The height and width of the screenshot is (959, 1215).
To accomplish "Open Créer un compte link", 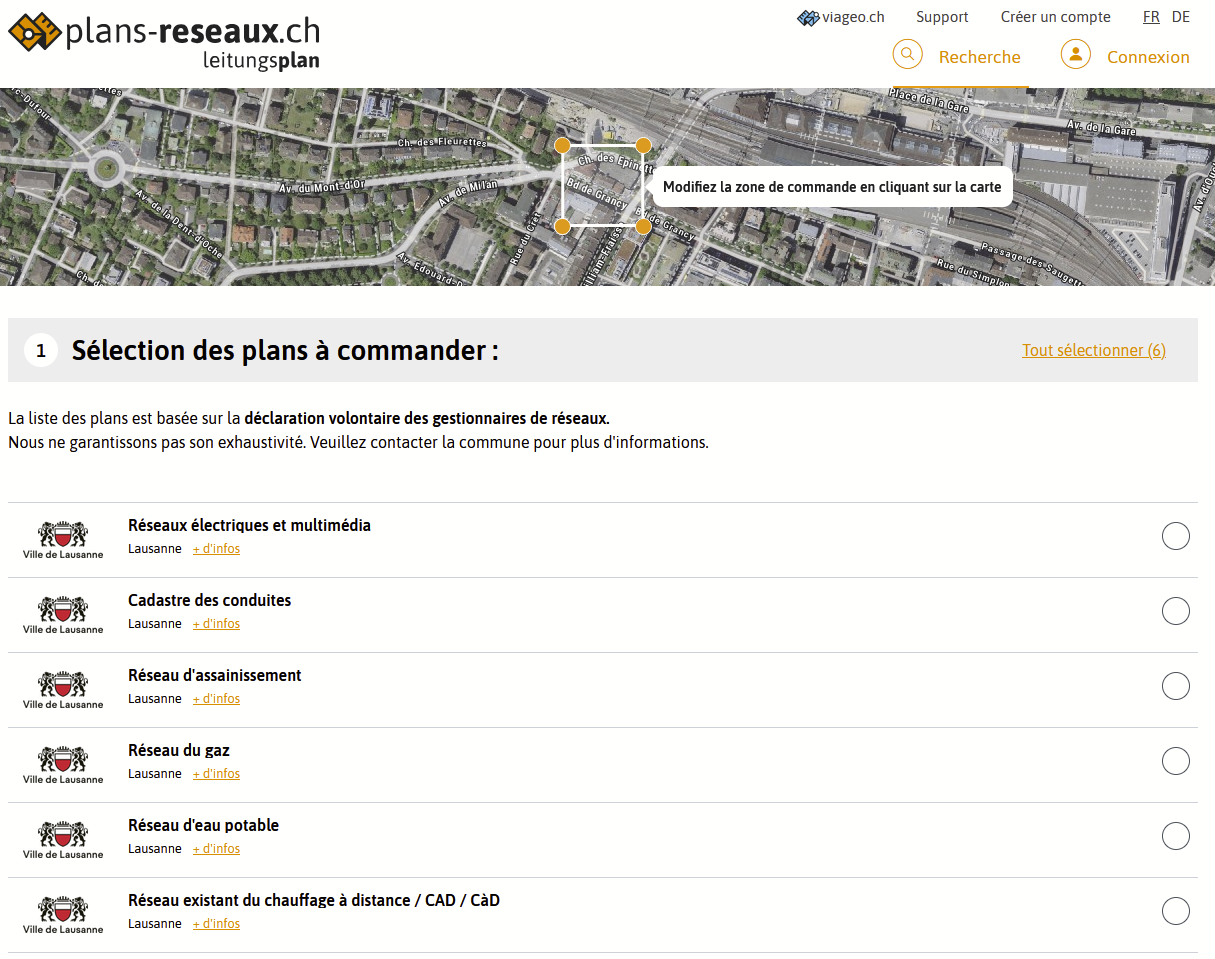I will click(x=1055, y=17).
